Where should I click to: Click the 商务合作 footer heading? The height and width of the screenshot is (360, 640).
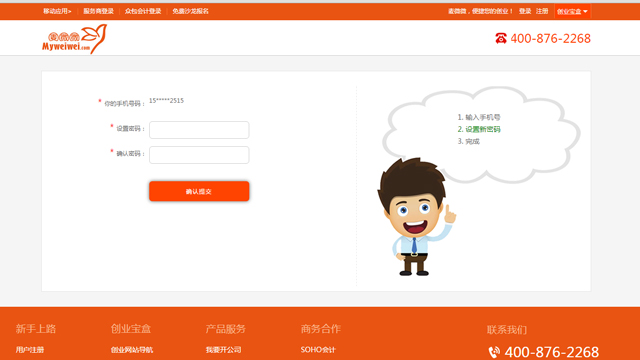[x=321, y=329]
